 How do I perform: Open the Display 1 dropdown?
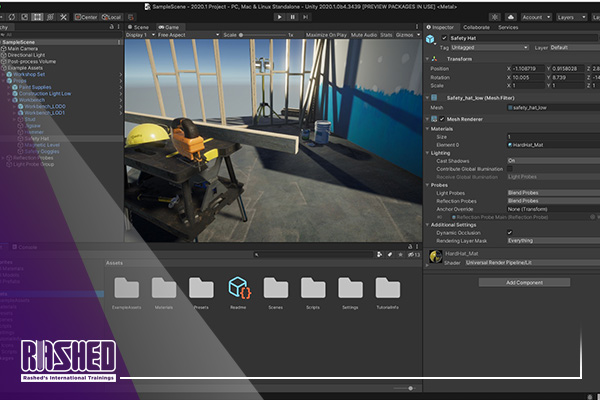[x=140, y=35]
